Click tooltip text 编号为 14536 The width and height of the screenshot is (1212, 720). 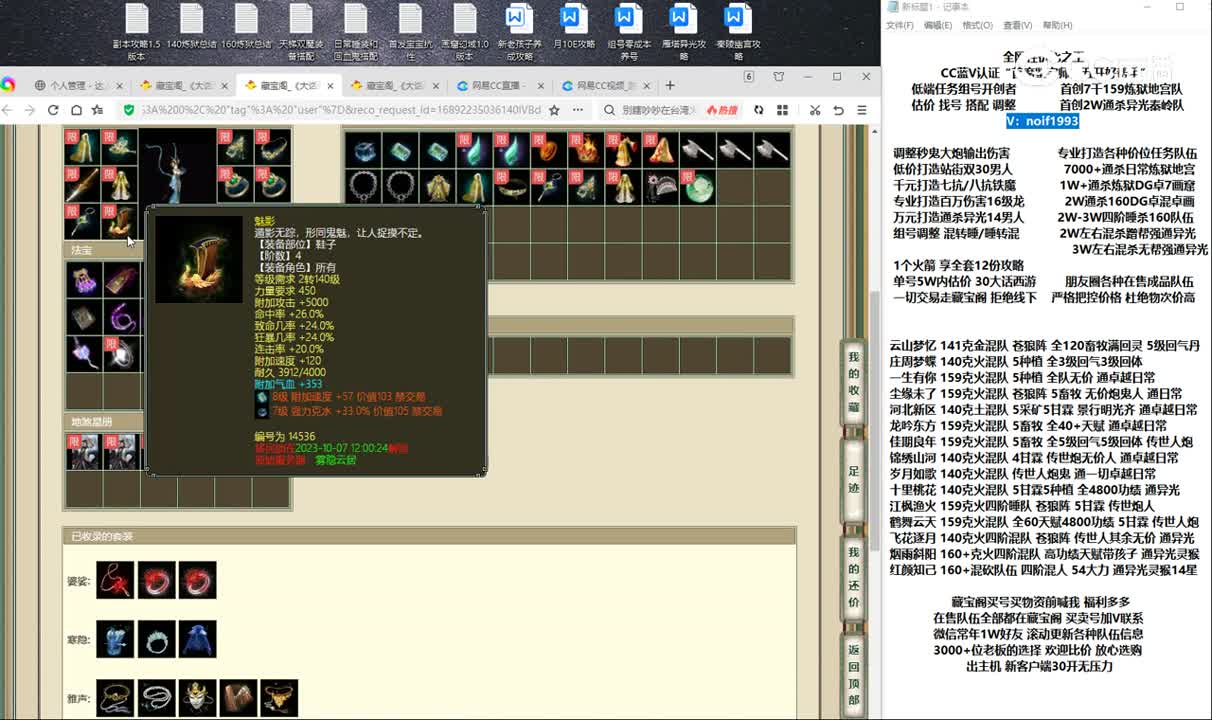(285, 436)
